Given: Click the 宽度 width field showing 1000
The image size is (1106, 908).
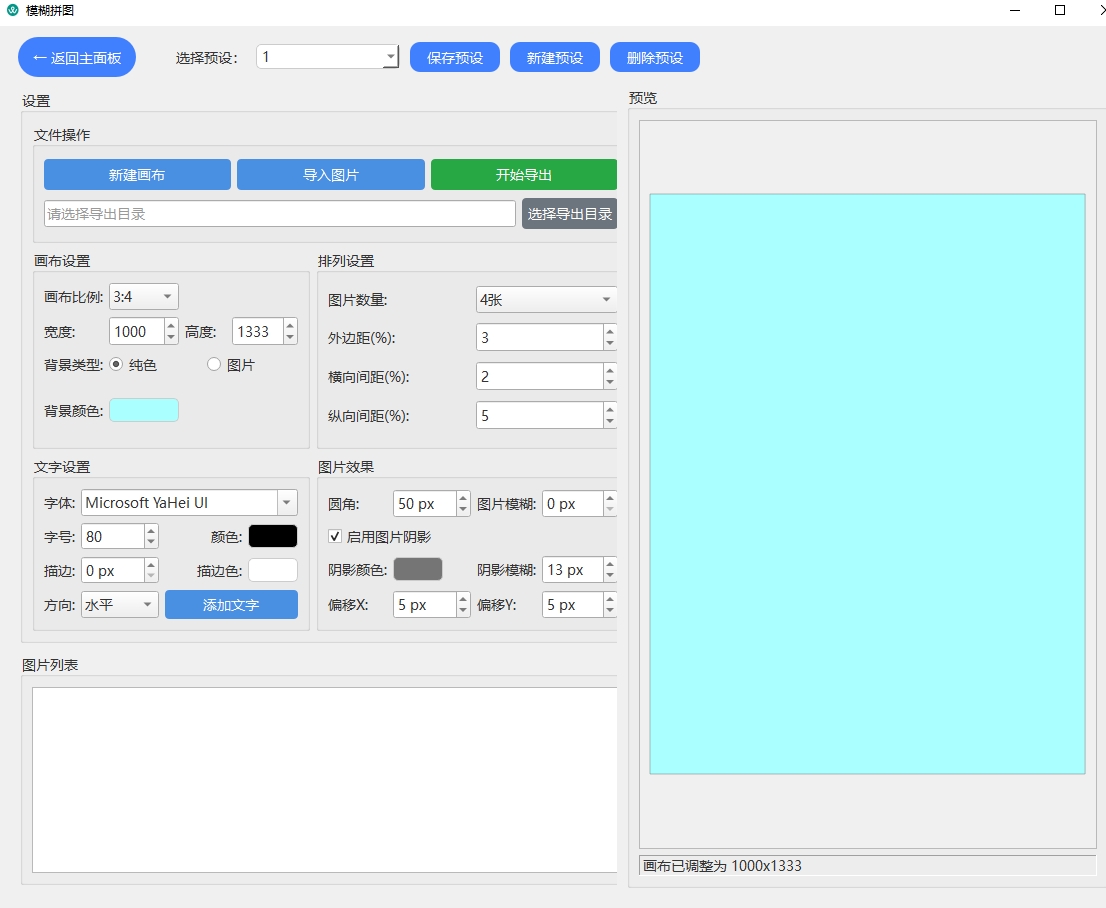Looking at the screenshot, I should click(137, 332).
